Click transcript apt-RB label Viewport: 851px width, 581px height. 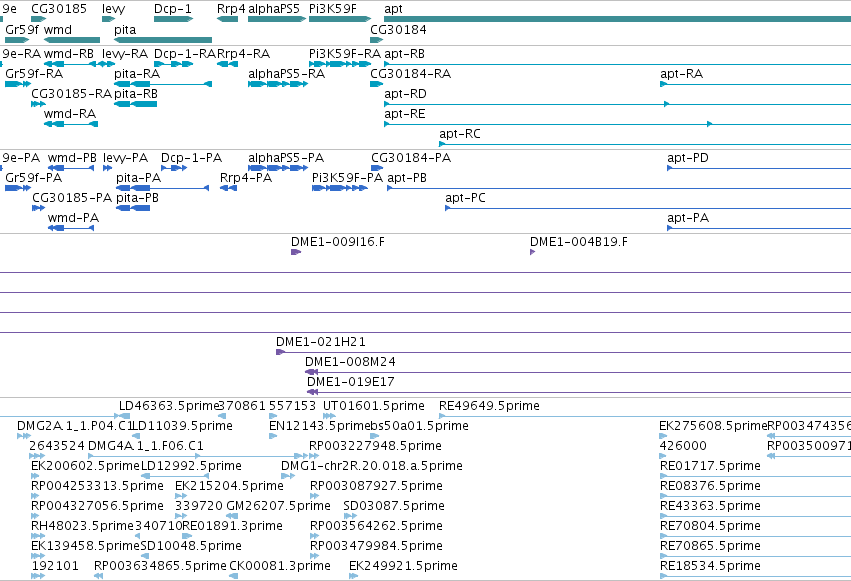pyautogui.click(x=404, y=54)
